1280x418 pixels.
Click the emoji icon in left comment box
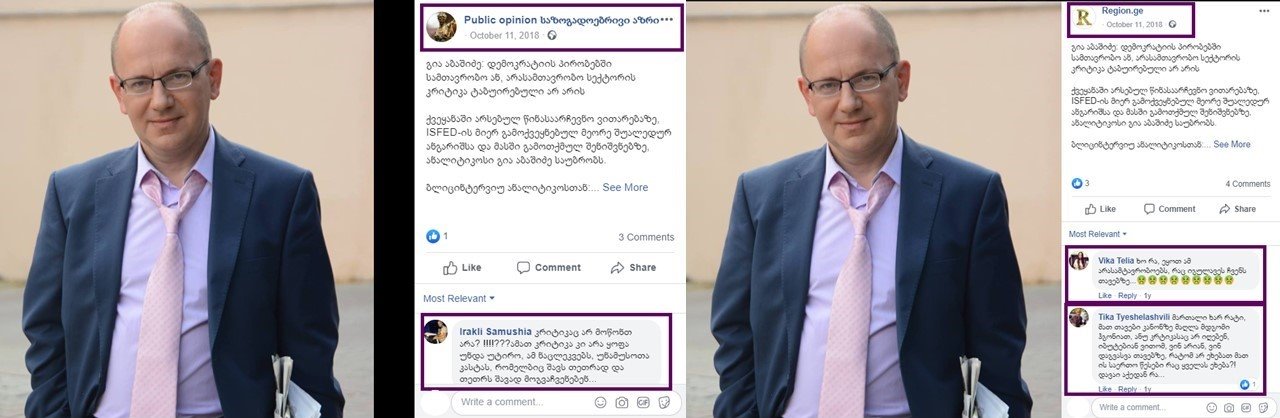click(x=600, y=402)
